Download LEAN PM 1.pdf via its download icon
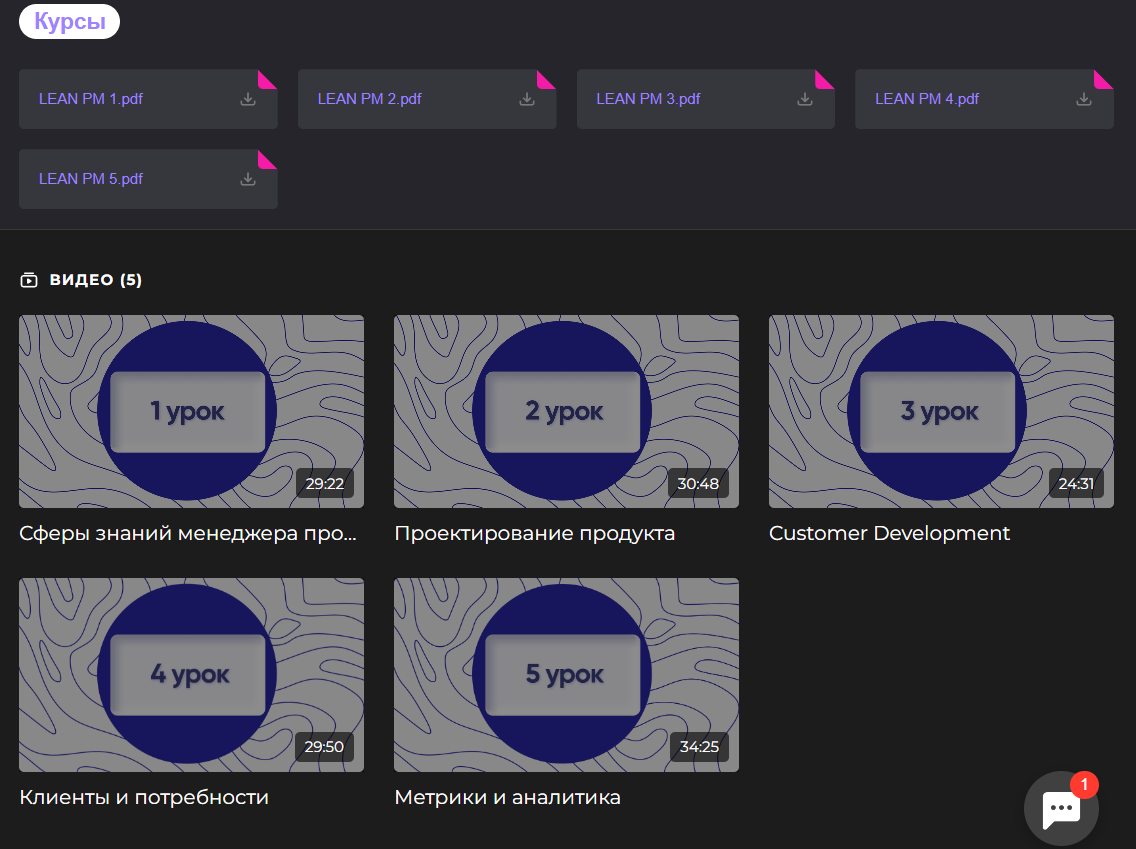The width and height of the screenshot is (1136, 849). (x=248, y=99)
